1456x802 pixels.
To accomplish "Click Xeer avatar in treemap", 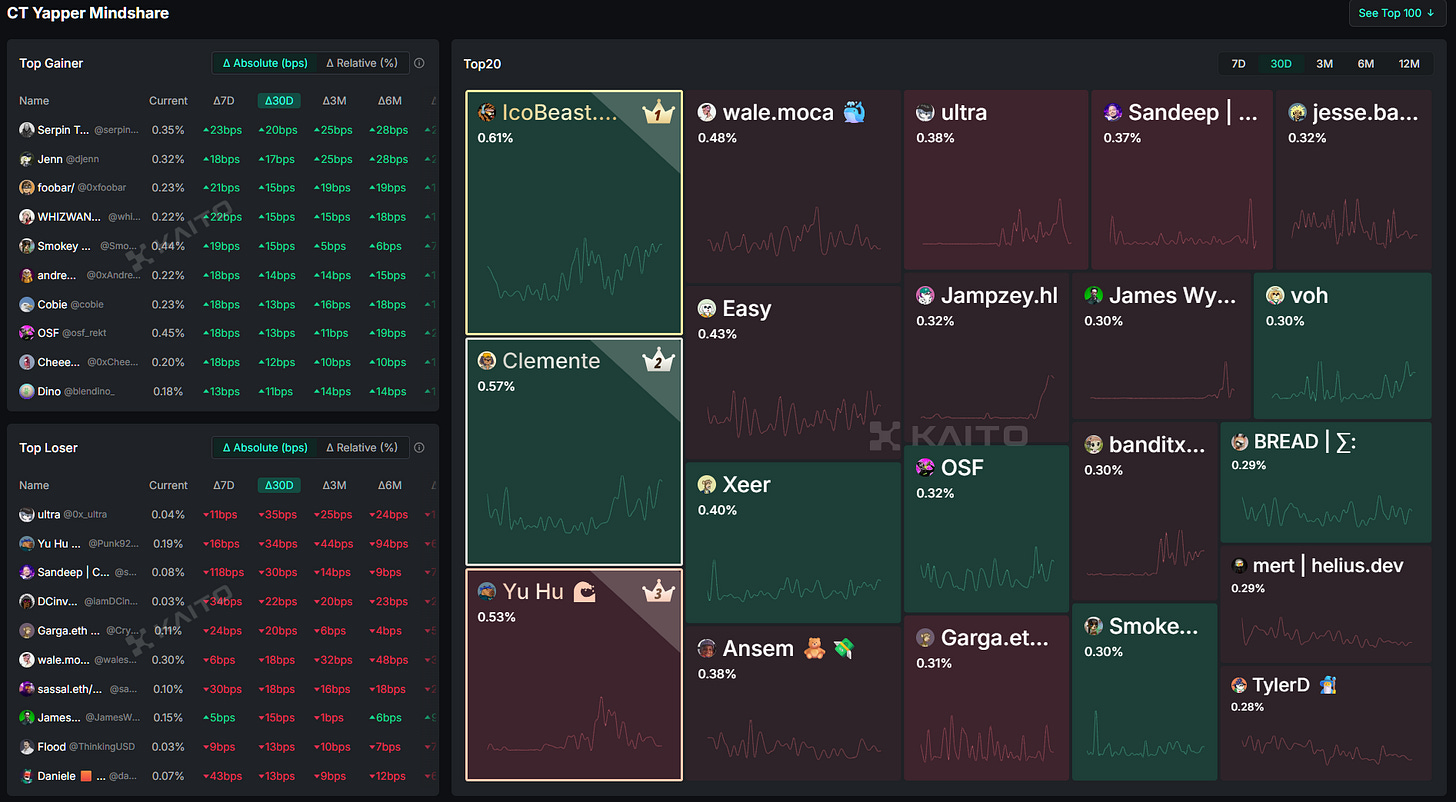I will click(707, 485).
